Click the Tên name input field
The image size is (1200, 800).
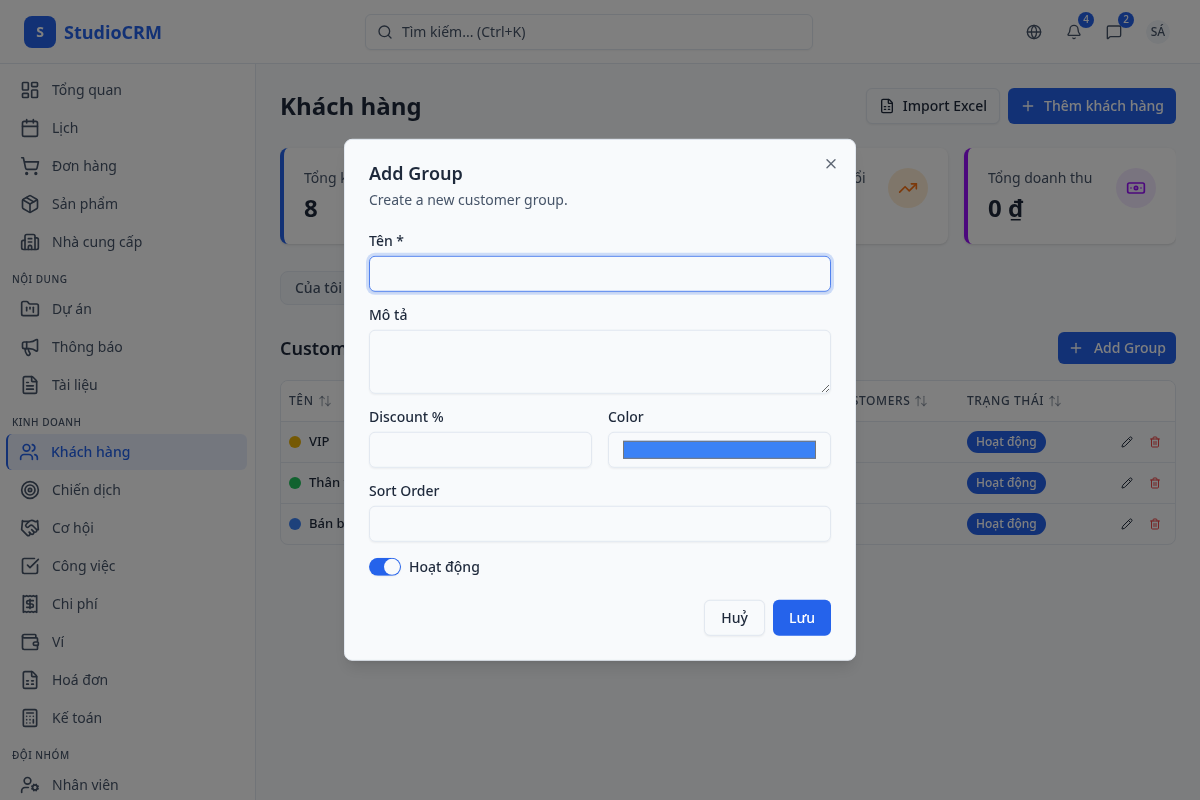pos(600,274)
